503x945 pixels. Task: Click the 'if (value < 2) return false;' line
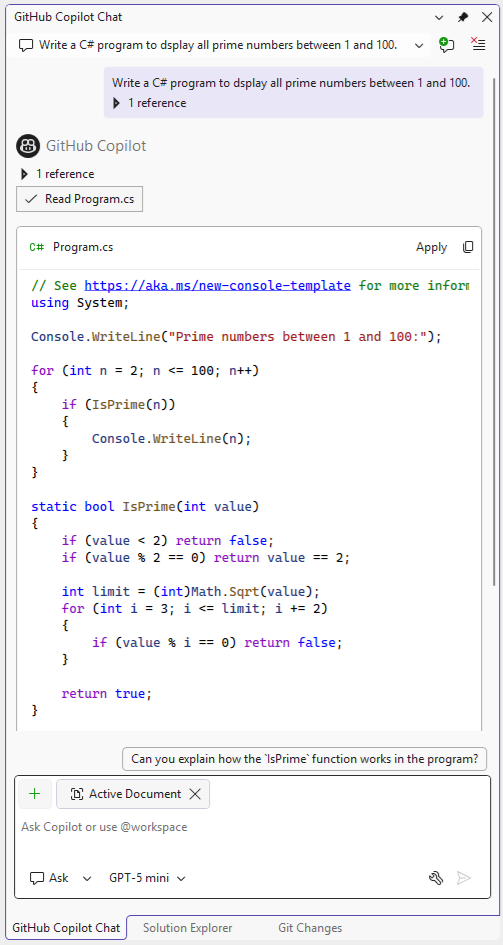tap(167, 541)
